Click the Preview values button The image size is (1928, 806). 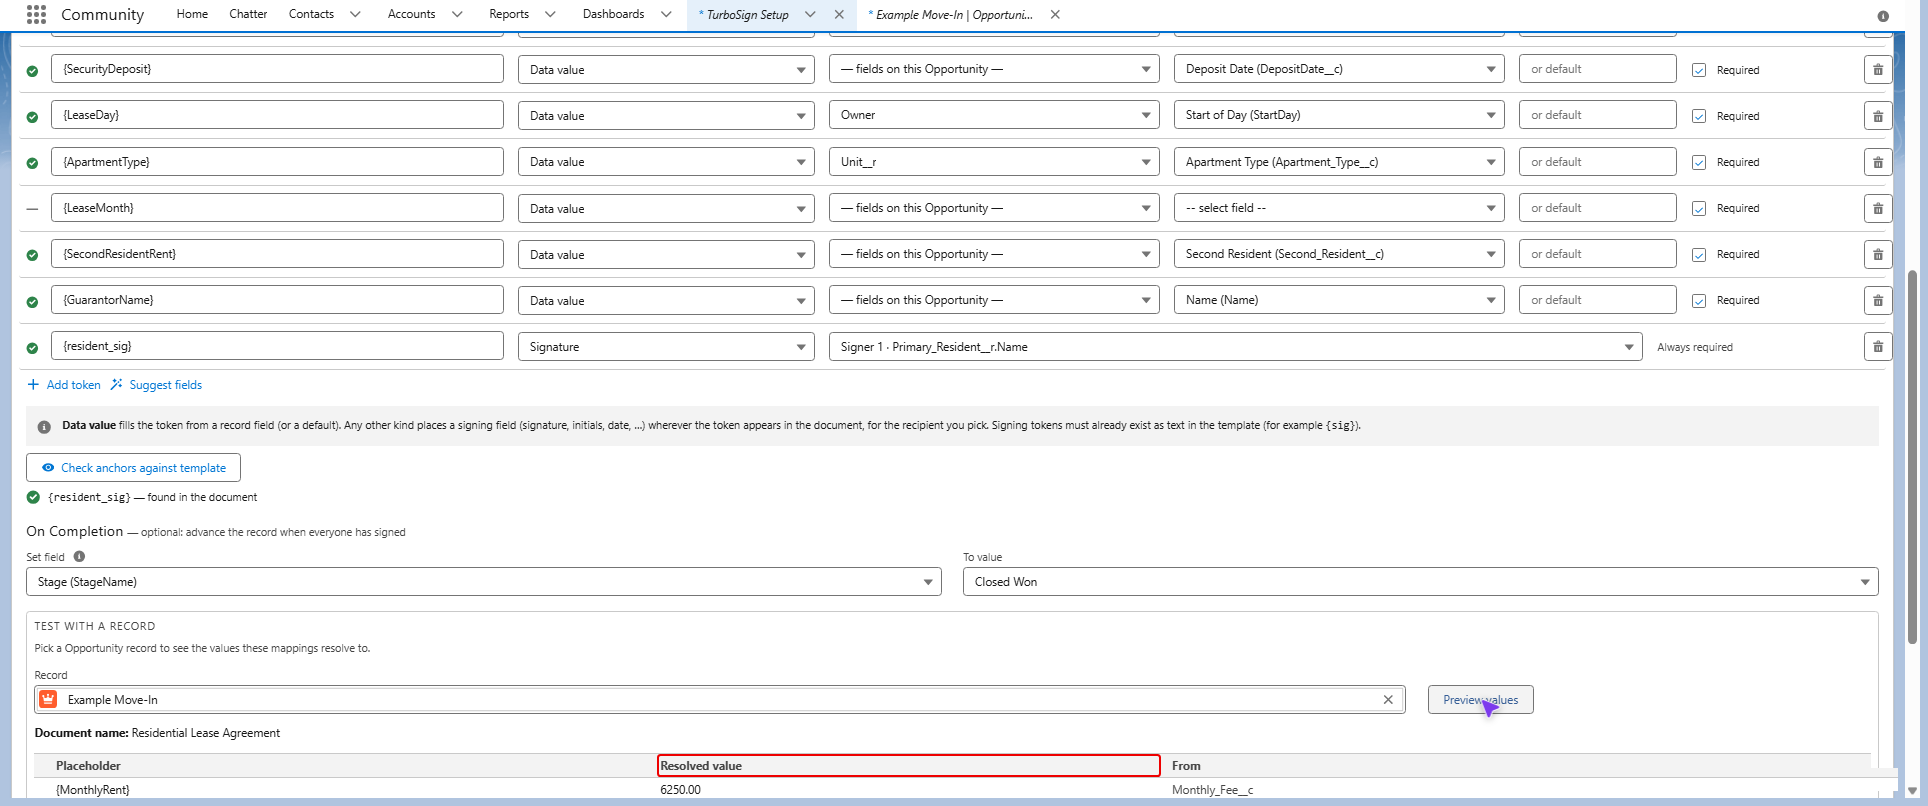pyautogui.click(x=1480, y=700)
